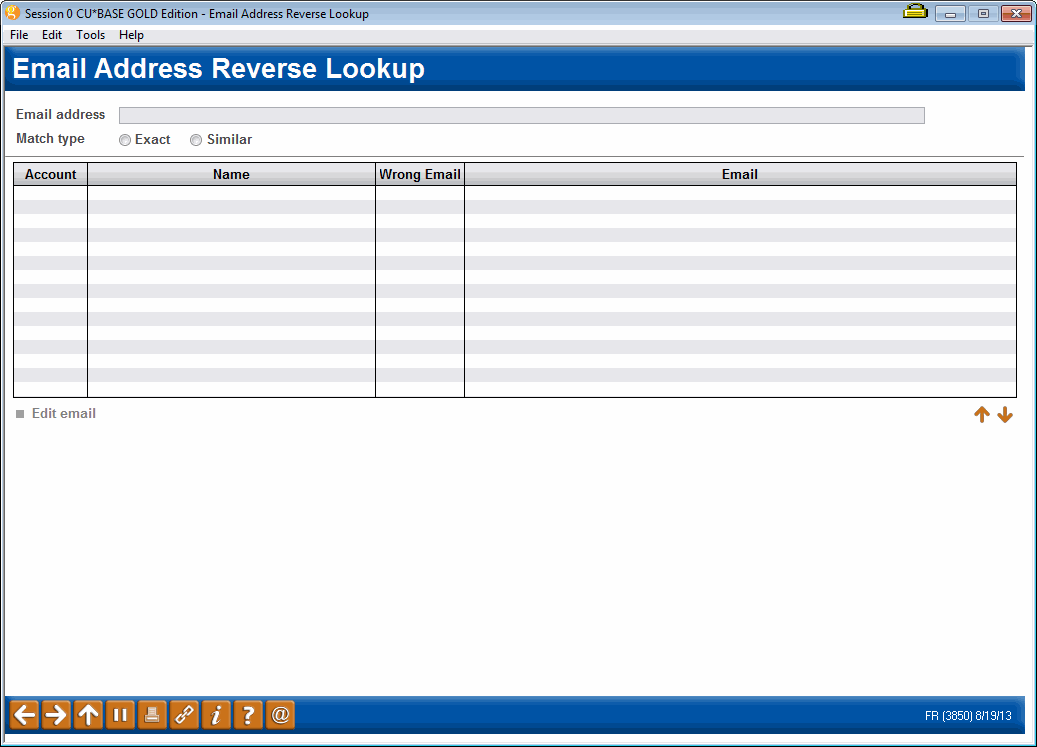
Task: Click the orange down arrow to page forward
Action: (1005, 414)
